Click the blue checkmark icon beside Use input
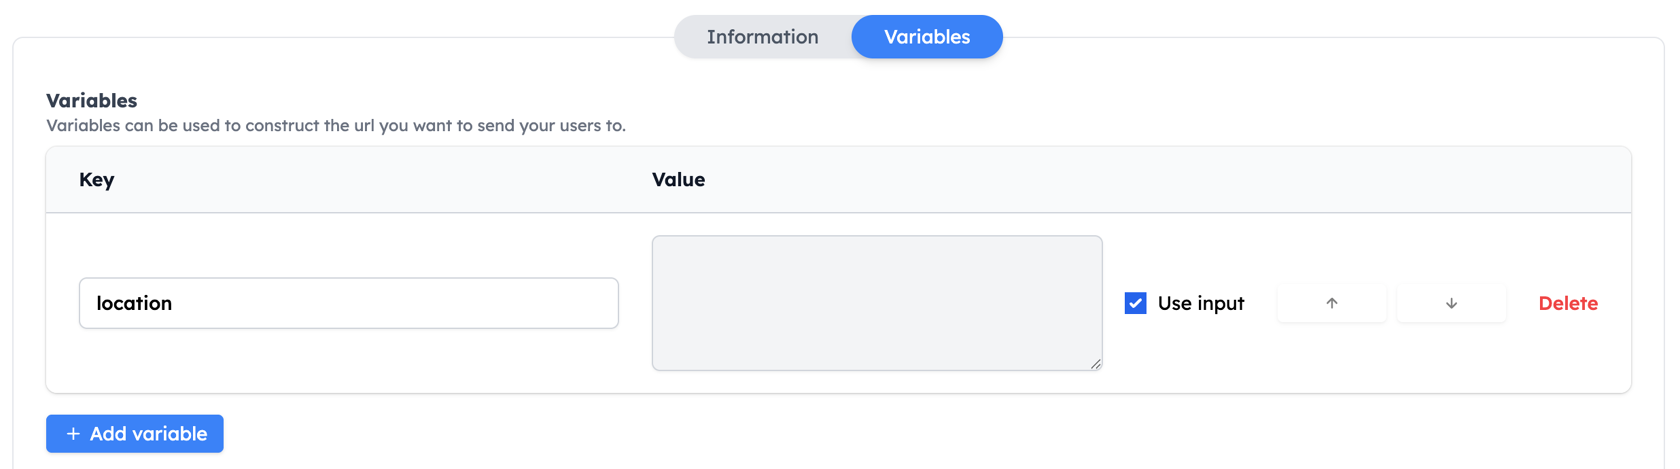The image size is (1680, 469). (x=1135, y=303)
